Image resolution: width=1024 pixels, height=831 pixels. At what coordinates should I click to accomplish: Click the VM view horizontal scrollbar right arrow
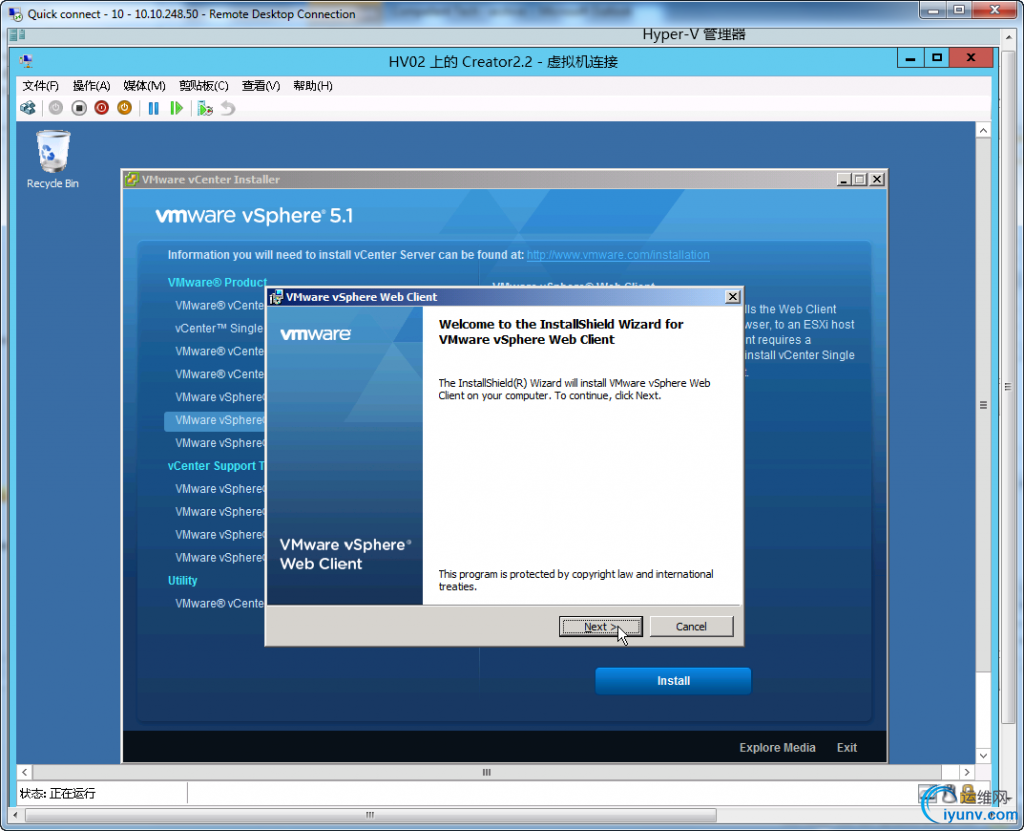pos(967,772)
